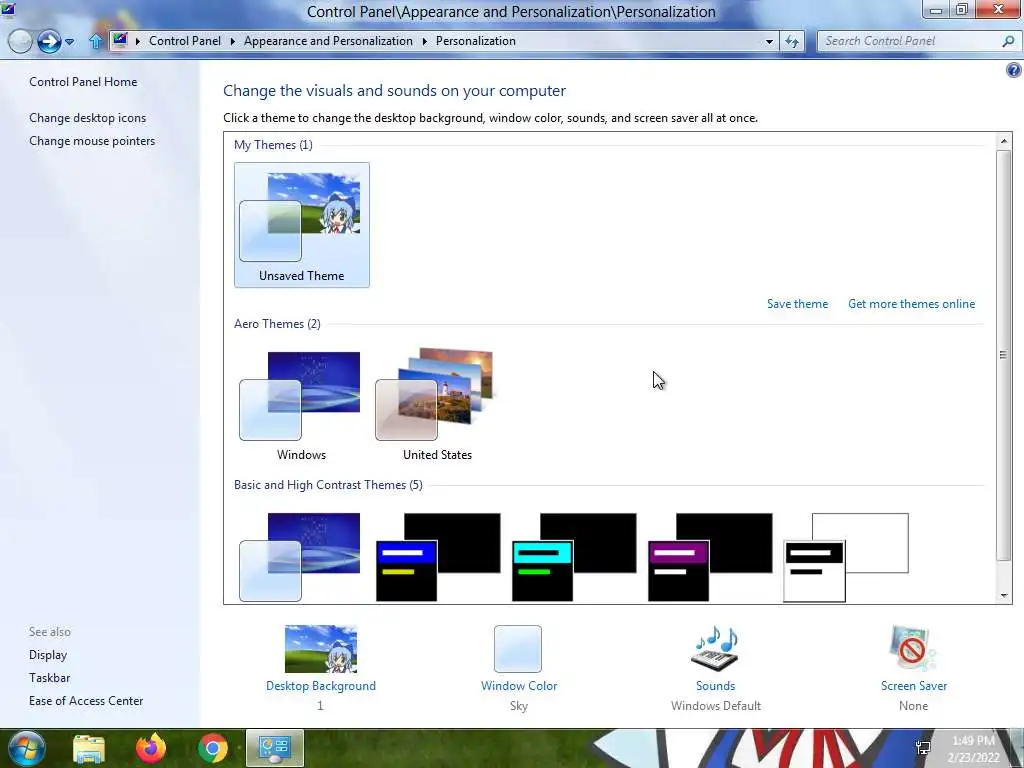Image resolution: width=1024 pixels, height=768 pixels.
Task: Open Ease of Access Center link
Action: [x=86, y=701]
